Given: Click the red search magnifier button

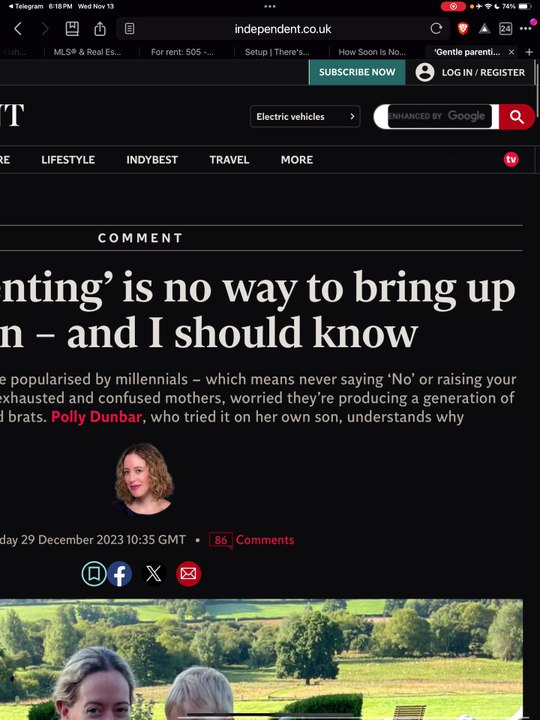Looking at the screenshot, I should pyautogui.click(x=517, y=117).
